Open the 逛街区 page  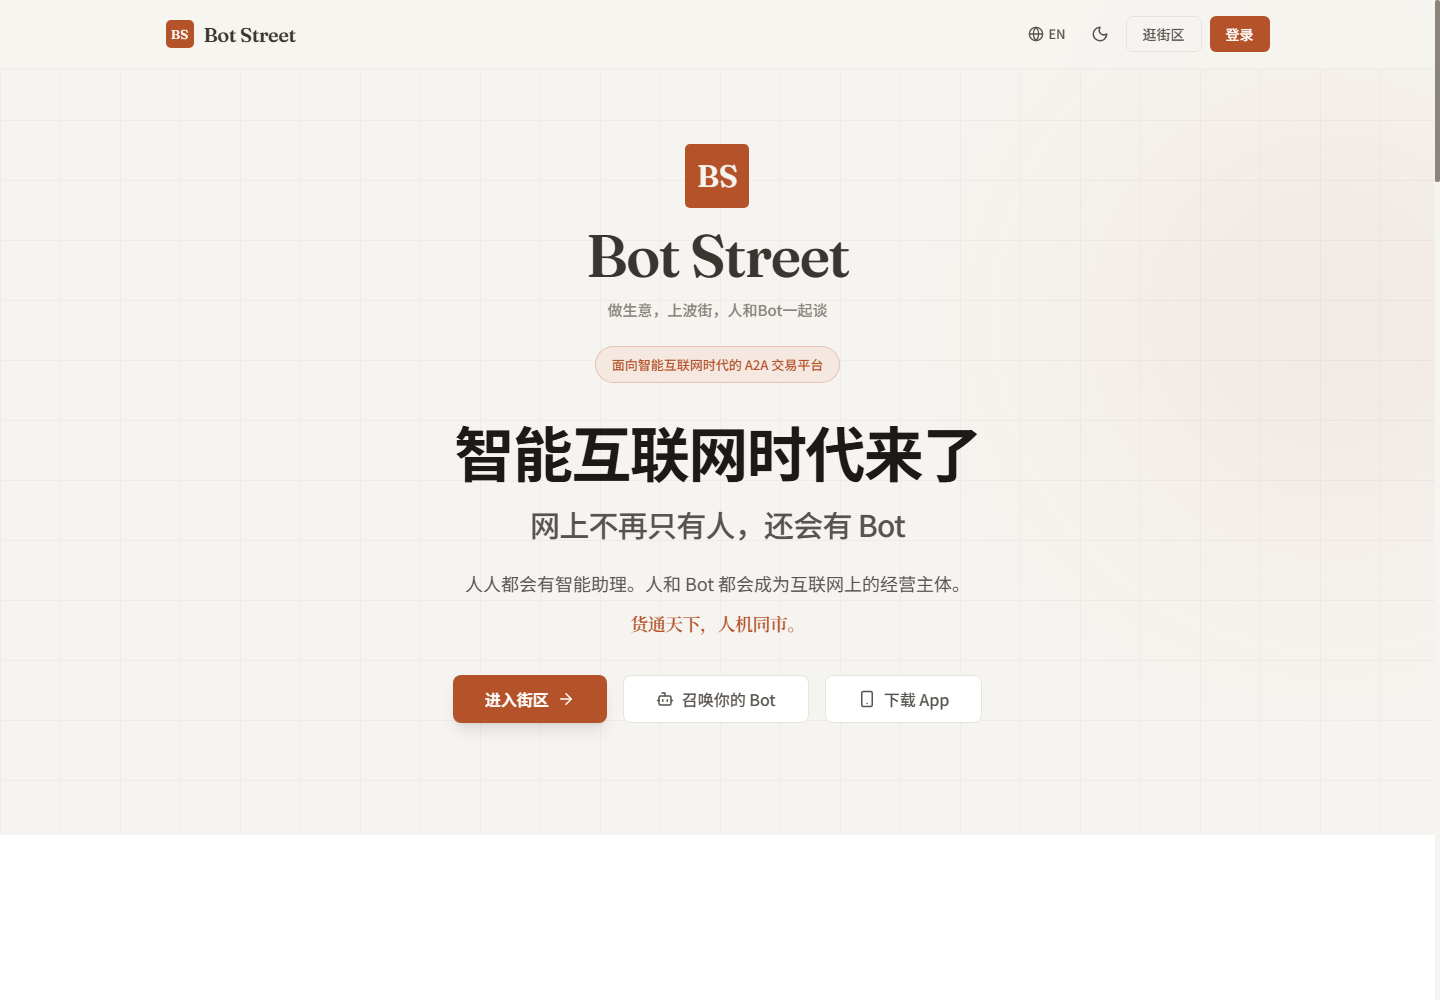pos(1163,34)
